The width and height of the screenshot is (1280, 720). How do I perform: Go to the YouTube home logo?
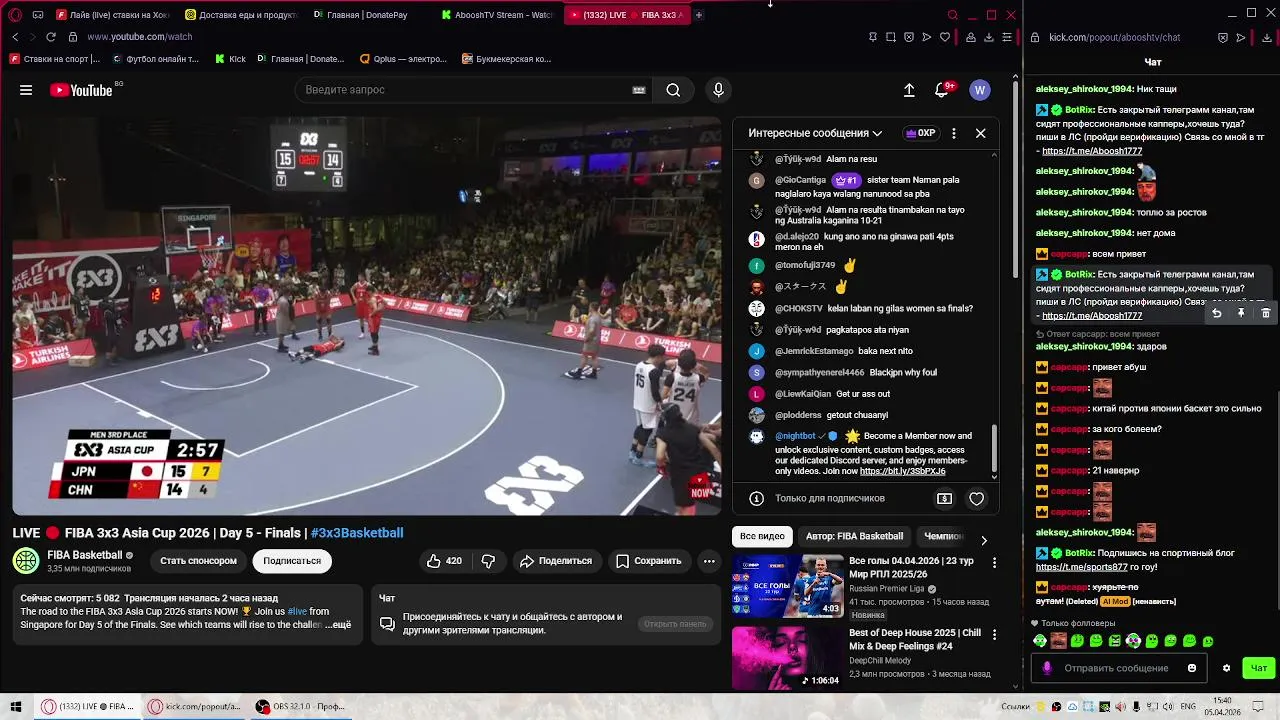click(x=81, y=90)
